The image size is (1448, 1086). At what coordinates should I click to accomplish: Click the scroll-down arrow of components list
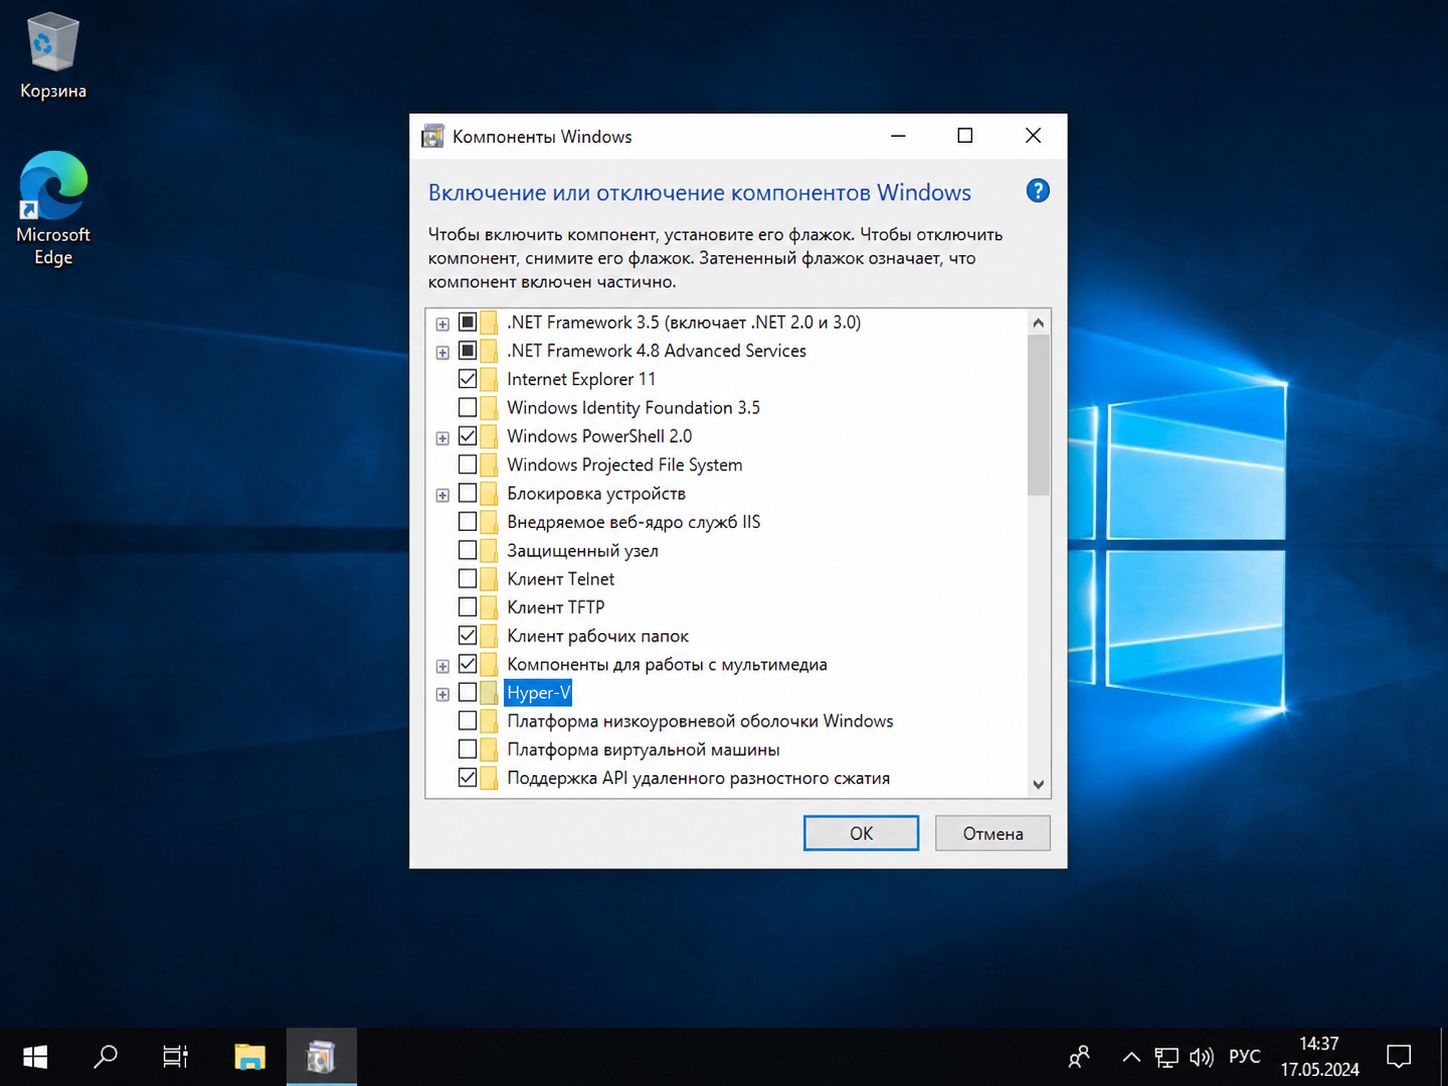tap(1038, 784)
